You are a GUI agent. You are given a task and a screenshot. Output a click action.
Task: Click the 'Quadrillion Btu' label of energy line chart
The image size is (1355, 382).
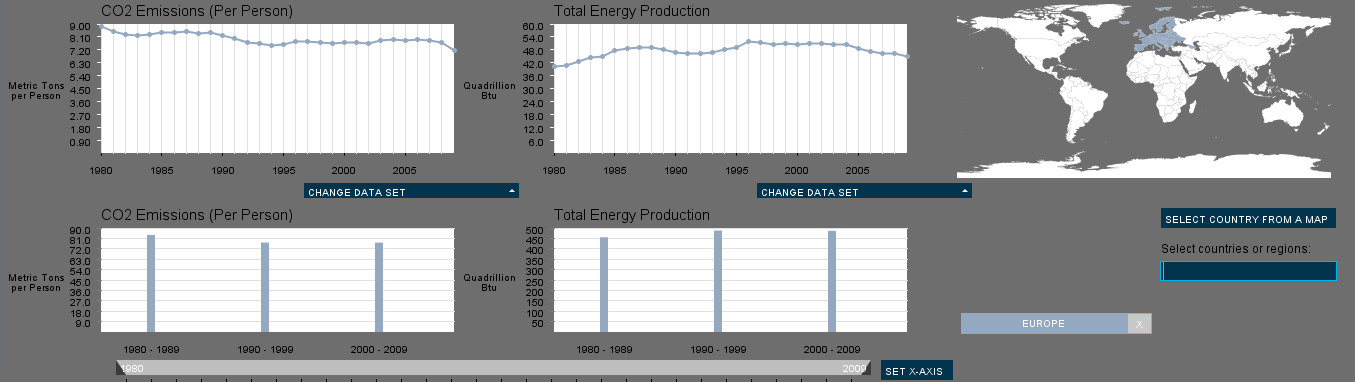click(490, 91)
